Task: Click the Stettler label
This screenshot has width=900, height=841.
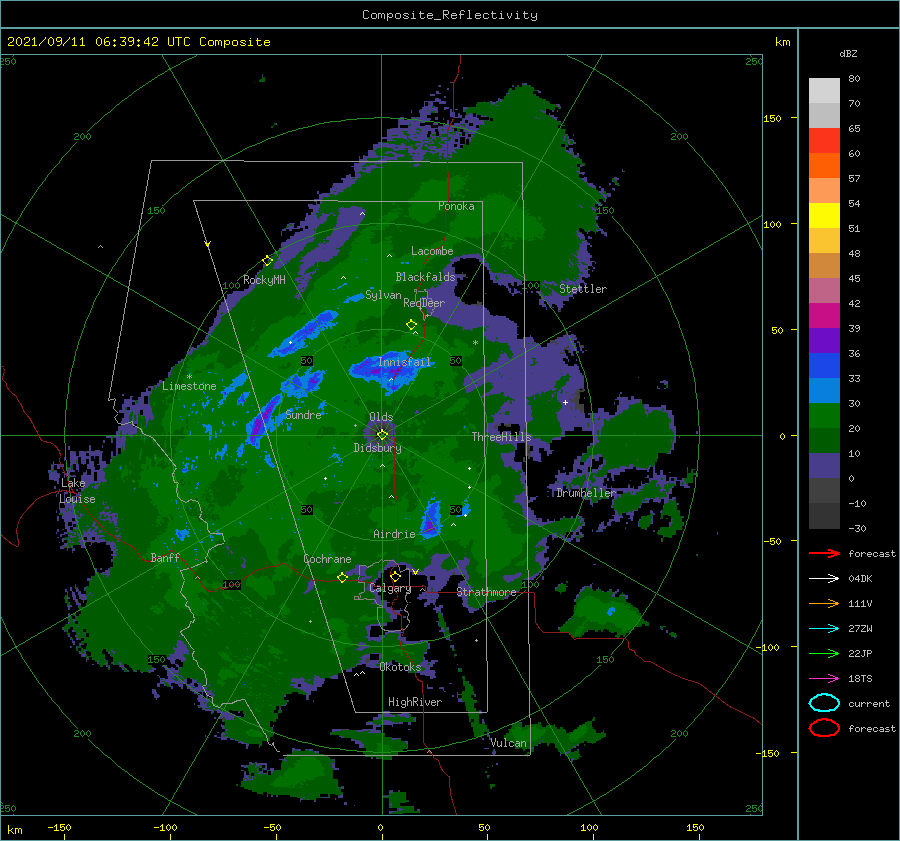Action: click(x=583, y=289)
